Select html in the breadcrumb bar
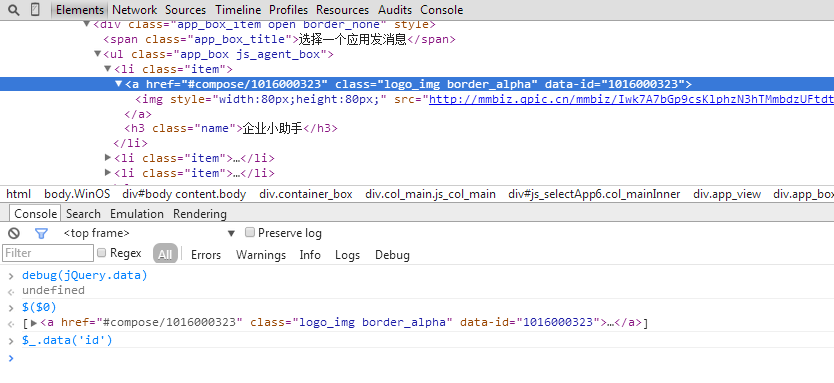The height and width of the screenshot is (383, 834). [x=19, y=194]
